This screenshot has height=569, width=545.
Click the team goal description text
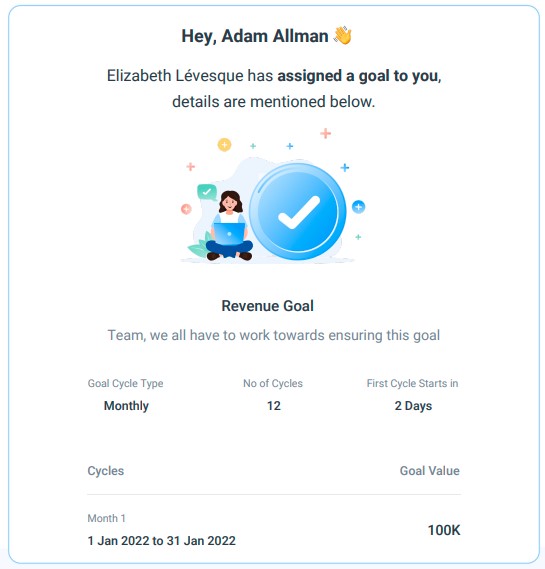[274, 335]
